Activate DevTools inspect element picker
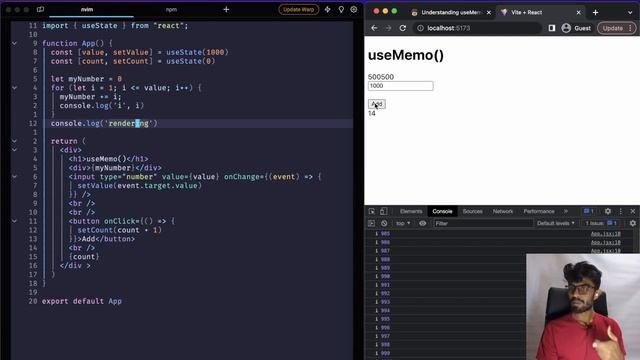The image size is (640, 360). 371,211
